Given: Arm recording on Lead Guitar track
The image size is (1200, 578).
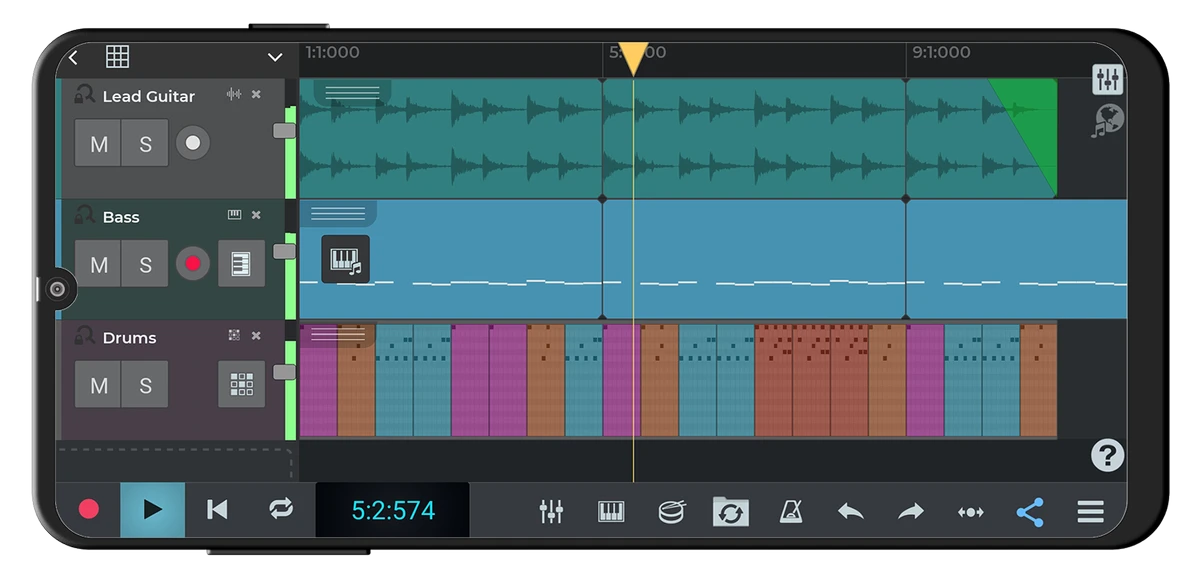Looking at the screenshot, I should [x=193, y=143].
